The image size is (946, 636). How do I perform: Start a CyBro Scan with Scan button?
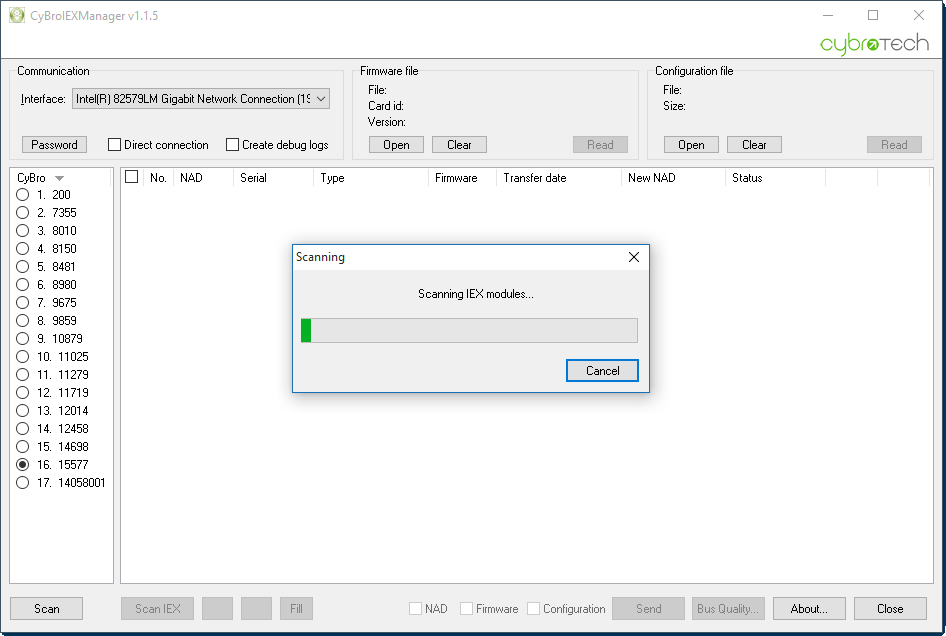click(46, 609)
